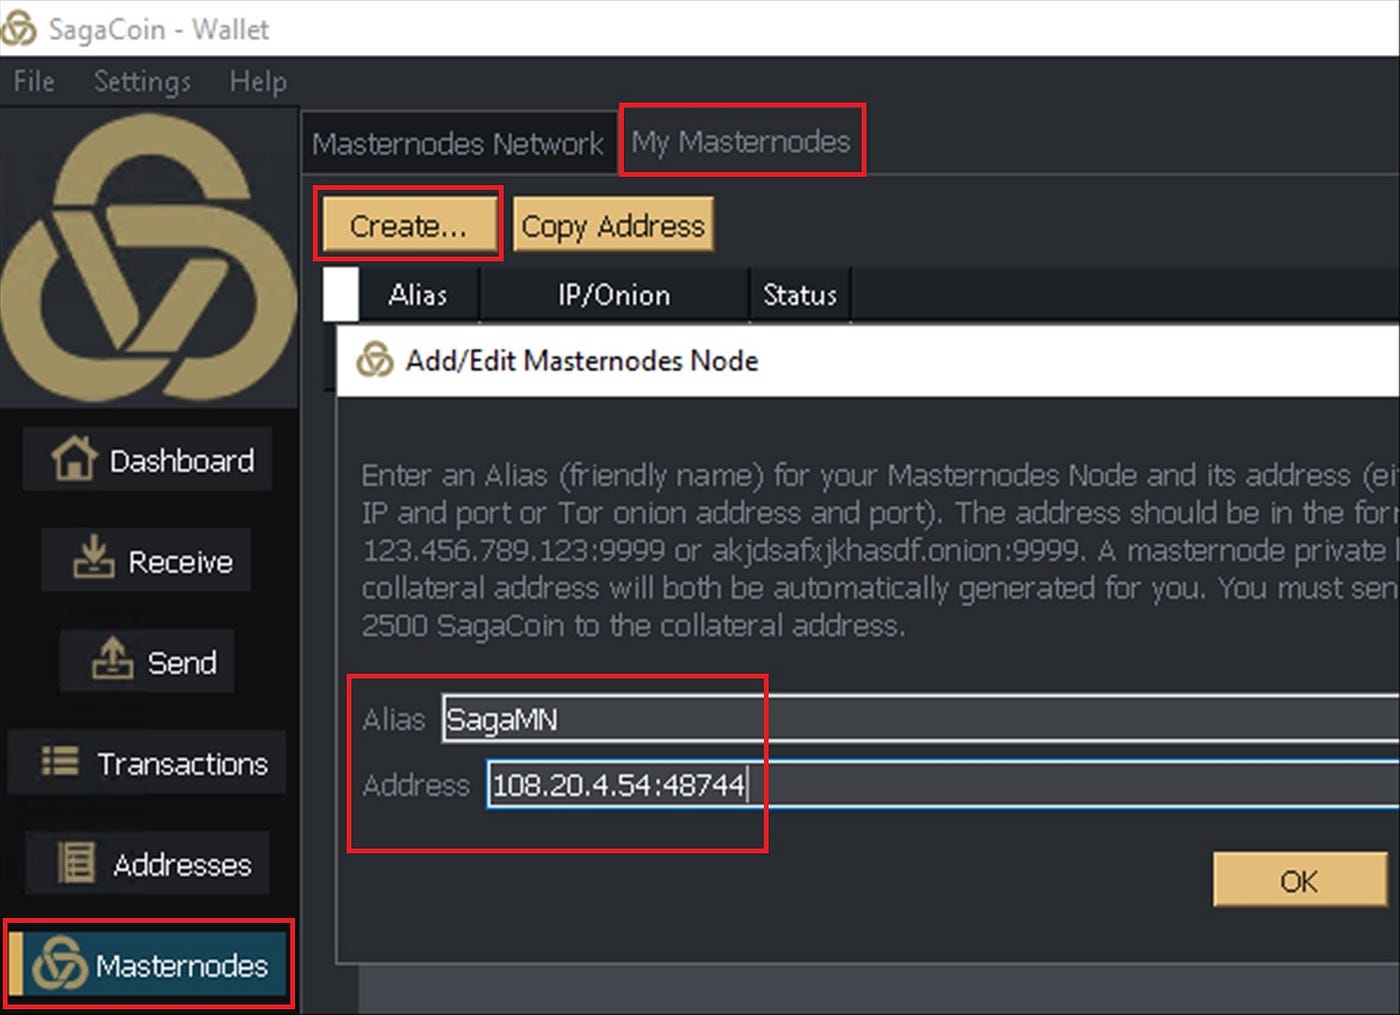Viewport: 1400px width, 1015px height.
Task: Sort the table by the Status column
Action: pyautogui.click(x=800, y=295)
